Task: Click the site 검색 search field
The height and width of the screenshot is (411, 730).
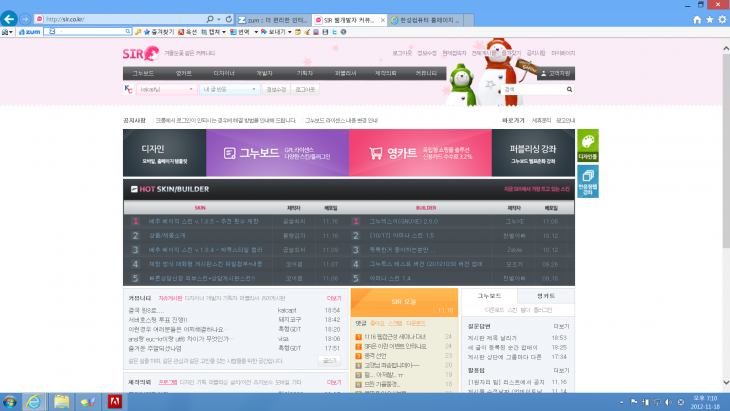Action: tap(535, 89)
